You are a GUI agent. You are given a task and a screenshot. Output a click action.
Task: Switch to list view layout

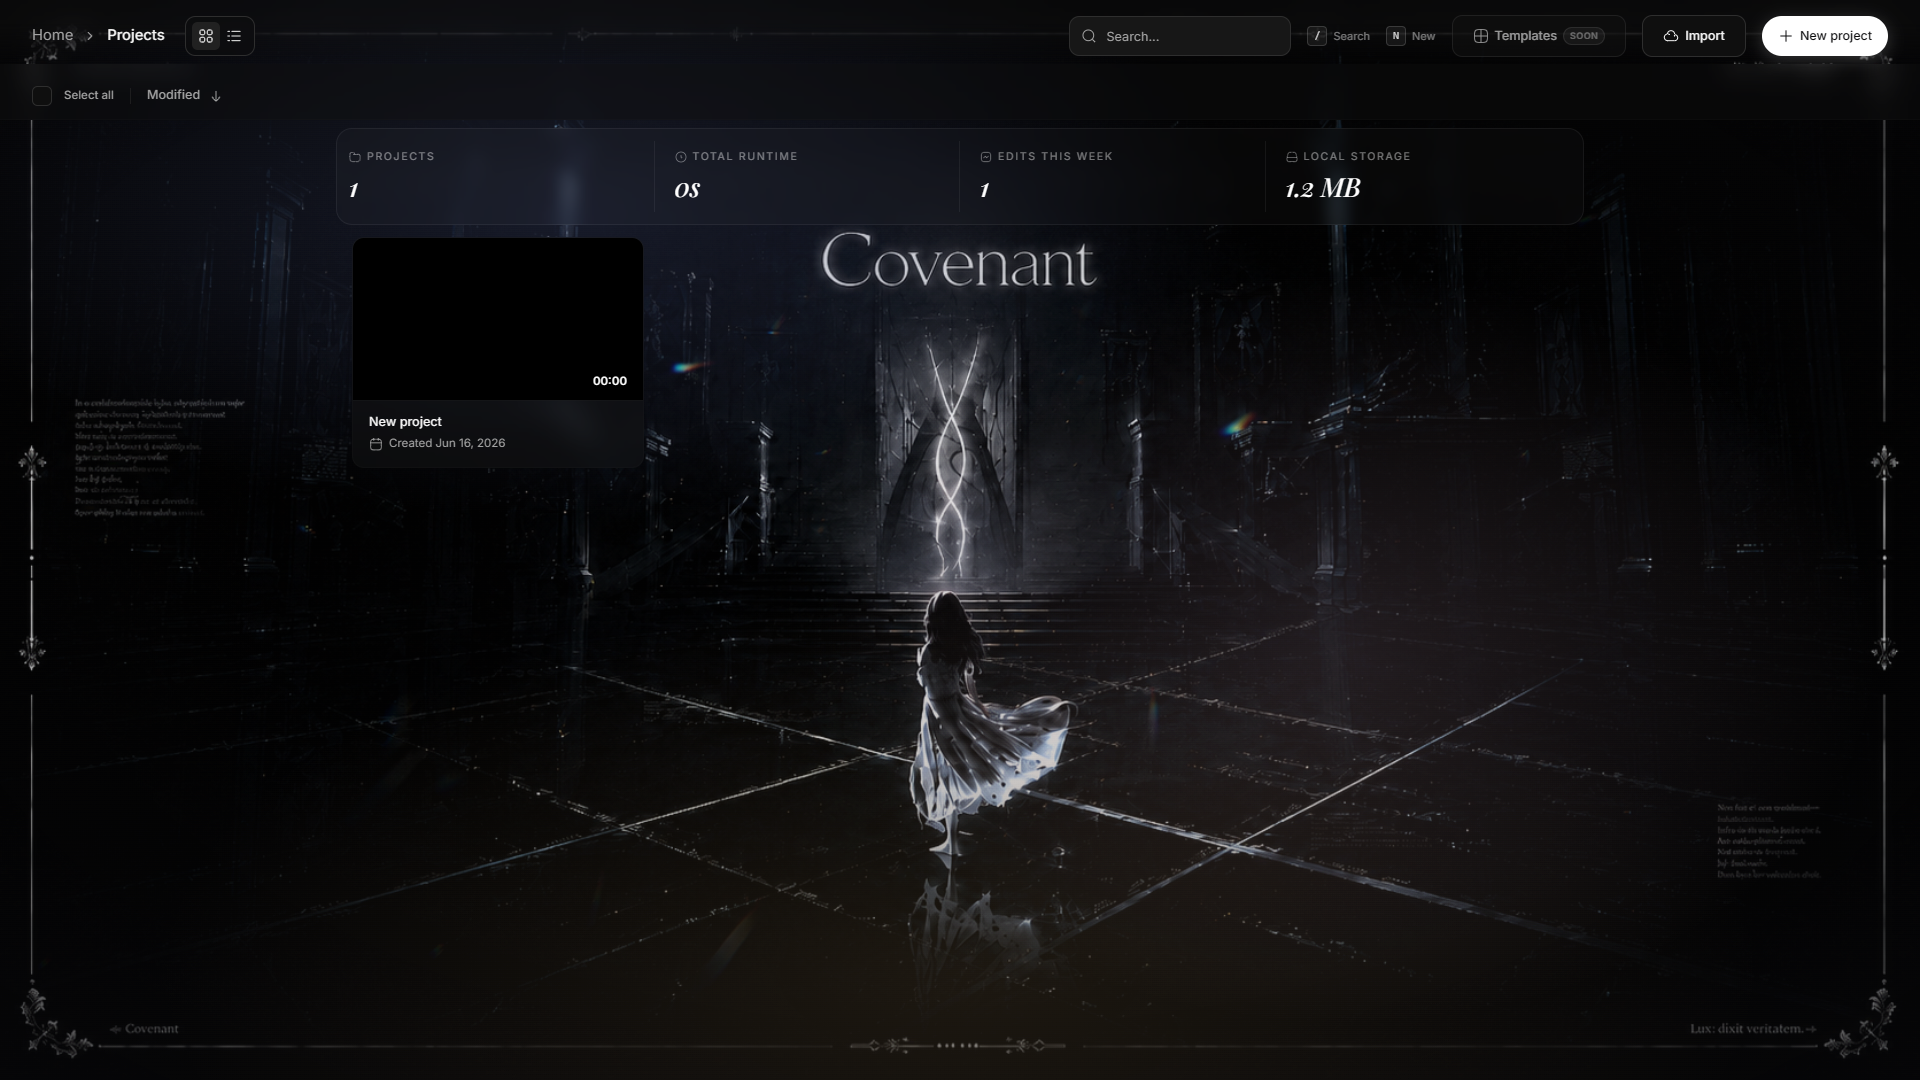234,36
